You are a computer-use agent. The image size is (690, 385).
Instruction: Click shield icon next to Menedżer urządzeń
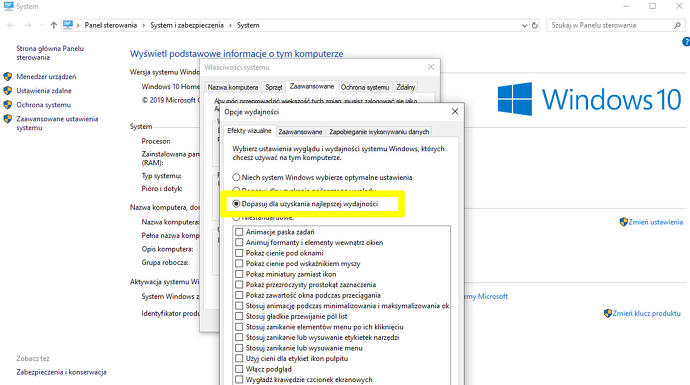click(7, 77)
